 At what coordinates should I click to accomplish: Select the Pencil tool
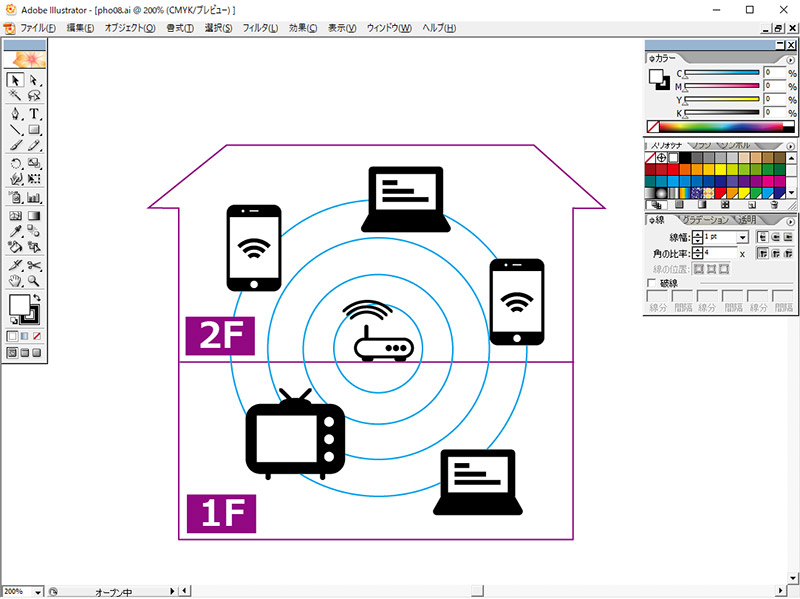click(34, 145)
